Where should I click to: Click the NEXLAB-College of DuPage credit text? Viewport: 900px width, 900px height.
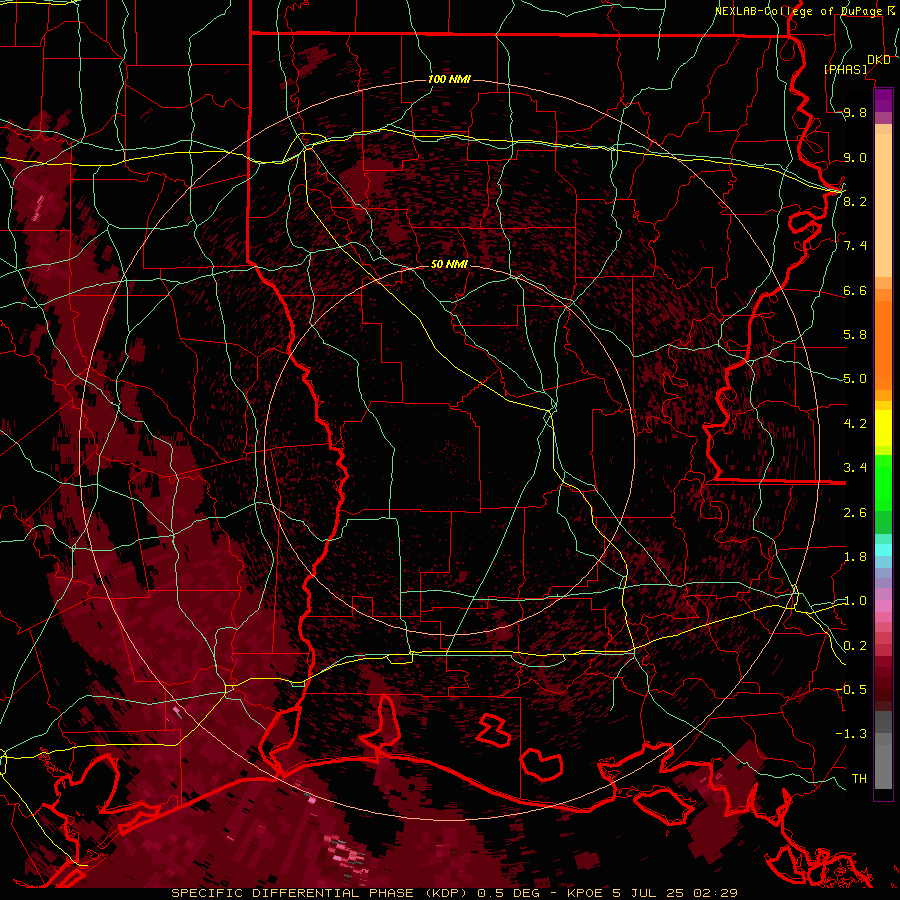(x=798, y=11)
